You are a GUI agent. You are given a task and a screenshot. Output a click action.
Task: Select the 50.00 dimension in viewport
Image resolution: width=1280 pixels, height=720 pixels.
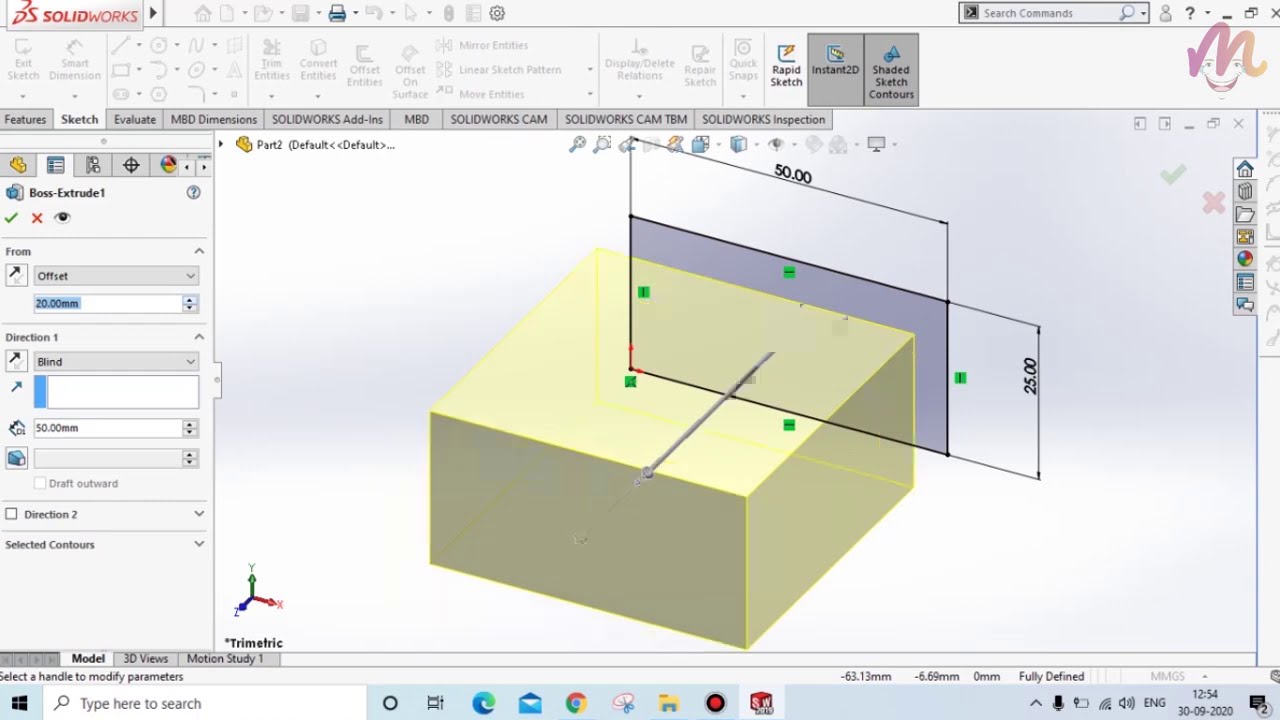tap(793, 174)
